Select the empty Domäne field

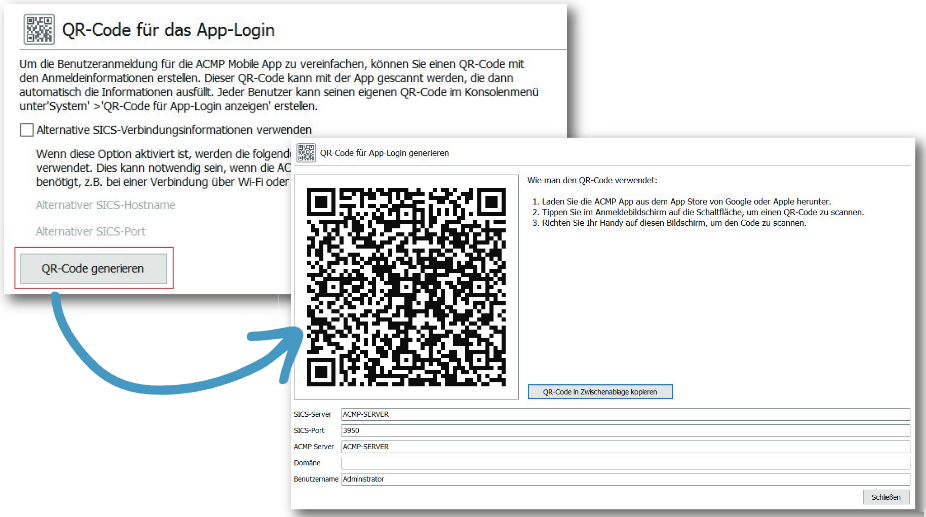click(x=625, y=463)
